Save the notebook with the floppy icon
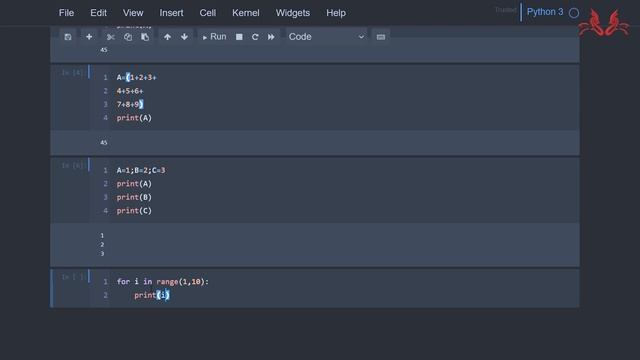This screenshot has width=640, height=360. pos(68,37)
